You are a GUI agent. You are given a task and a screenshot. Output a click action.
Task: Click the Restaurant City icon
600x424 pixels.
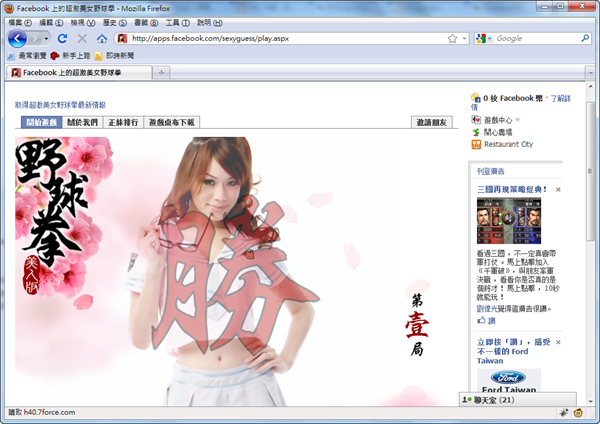[x=476, y=144]
